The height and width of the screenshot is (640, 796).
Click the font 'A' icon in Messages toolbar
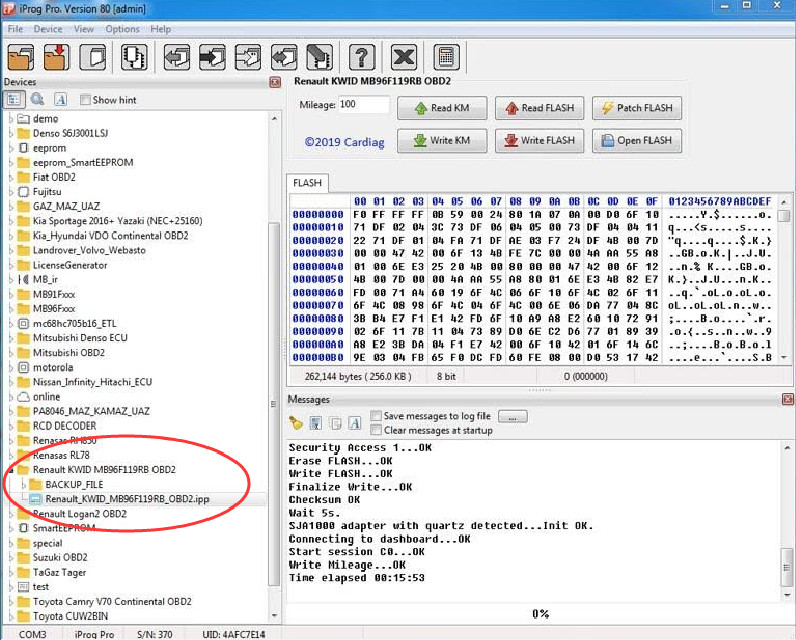[355, 422]
